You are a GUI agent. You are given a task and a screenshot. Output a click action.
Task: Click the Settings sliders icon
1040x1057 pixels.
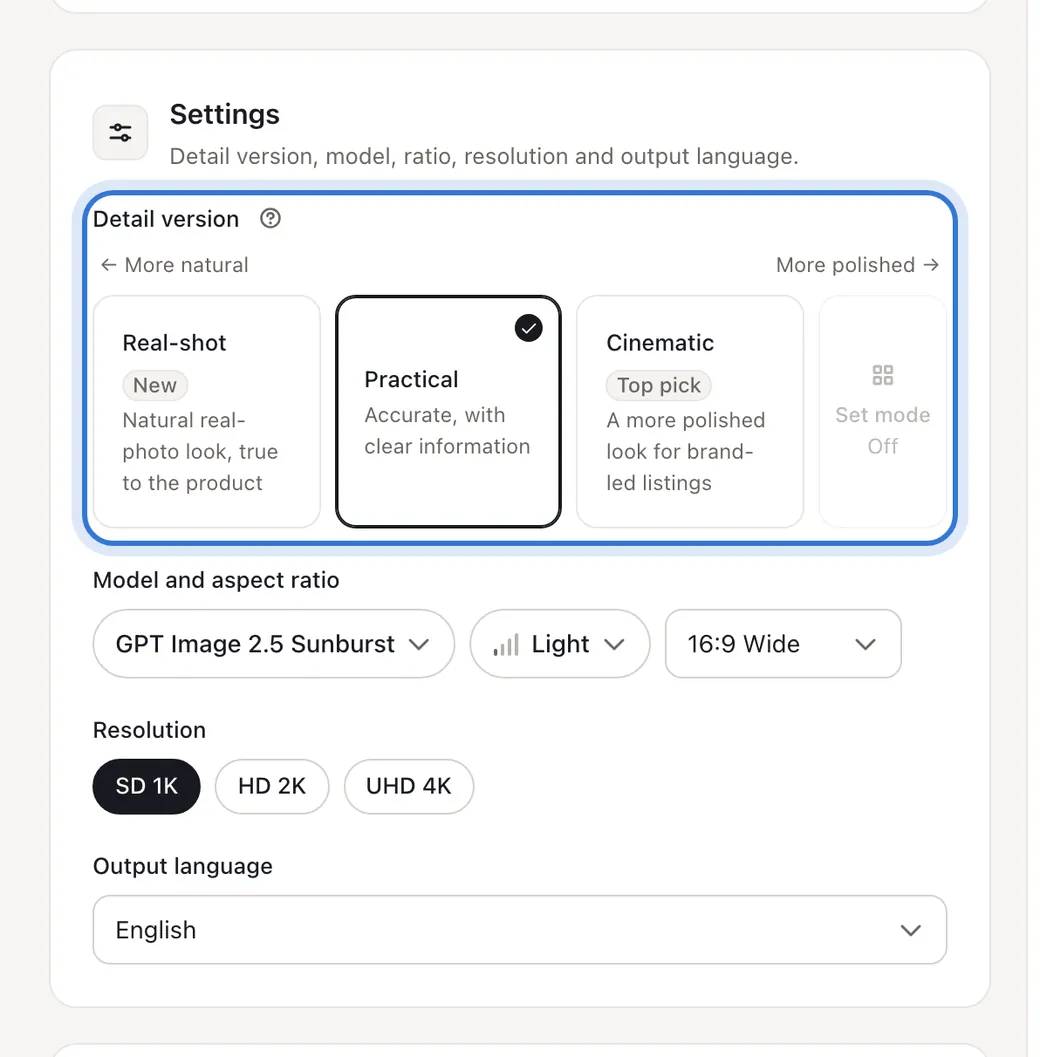click(120, 132)
